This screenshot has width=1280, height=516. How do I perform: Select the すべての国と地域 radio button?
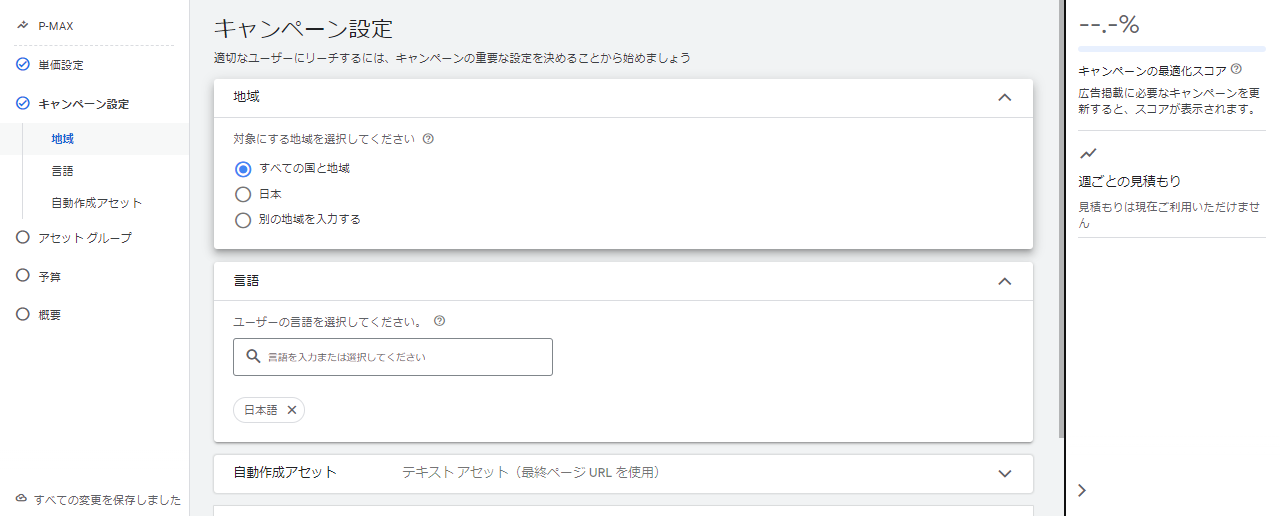242,168
